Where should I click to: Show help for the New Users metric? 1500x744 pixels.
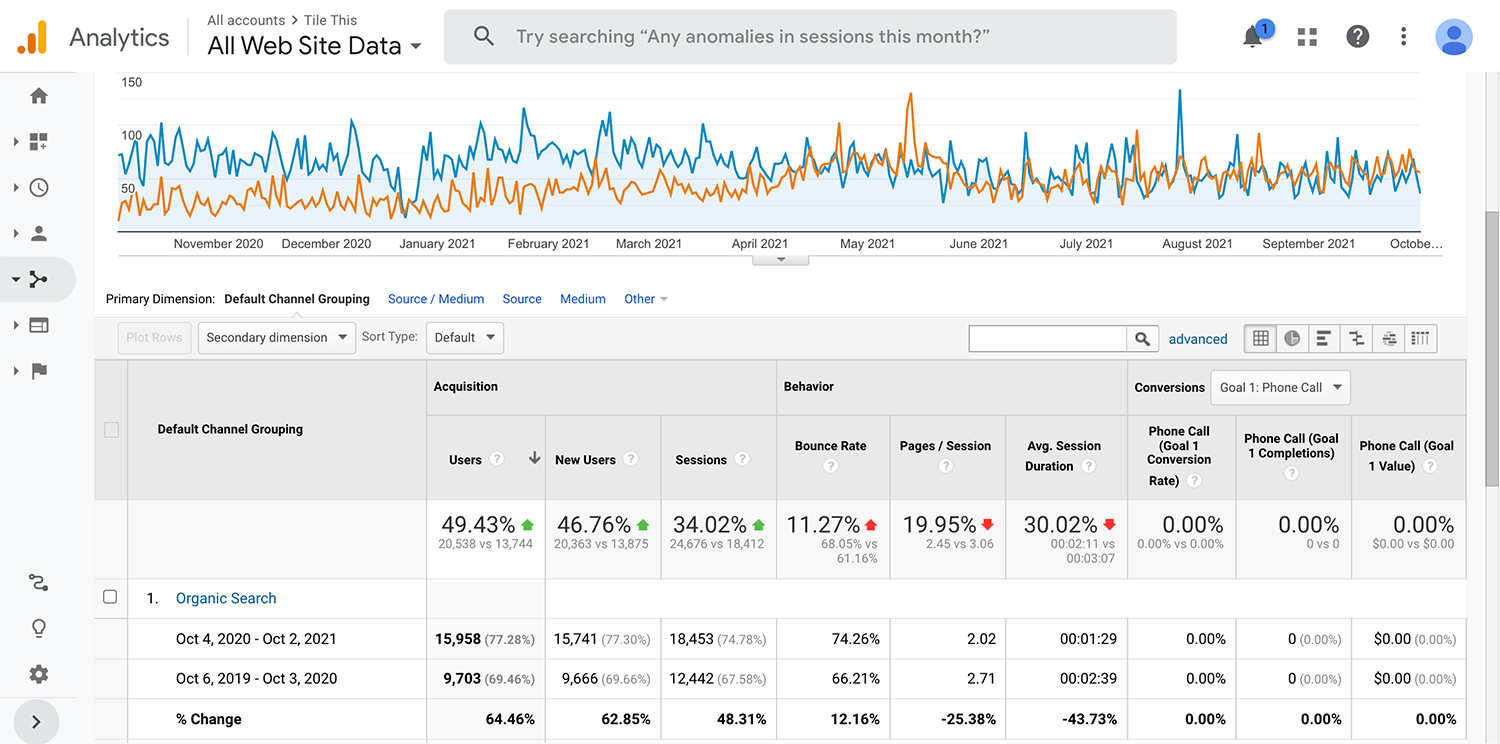631,459
